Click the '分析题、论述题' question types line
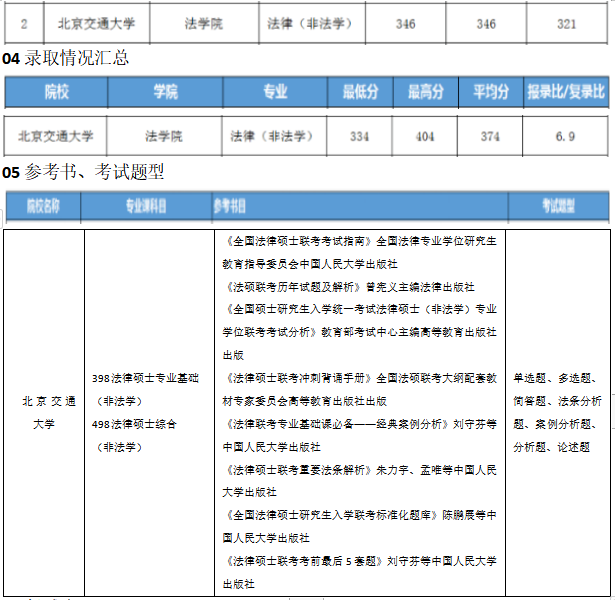 click(551, 447)
